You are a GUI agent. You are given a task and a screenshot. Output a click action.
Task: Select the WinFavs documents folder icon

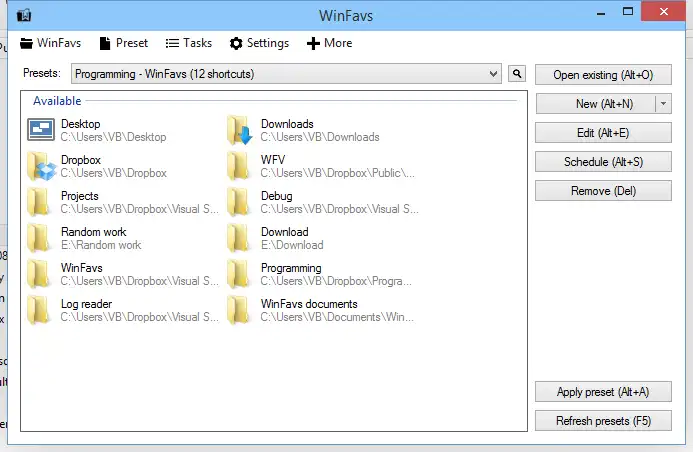click(238, 310)
